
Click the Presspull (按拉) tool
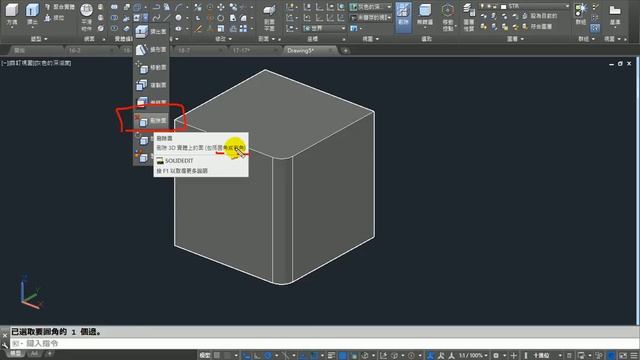click(54, 18)
